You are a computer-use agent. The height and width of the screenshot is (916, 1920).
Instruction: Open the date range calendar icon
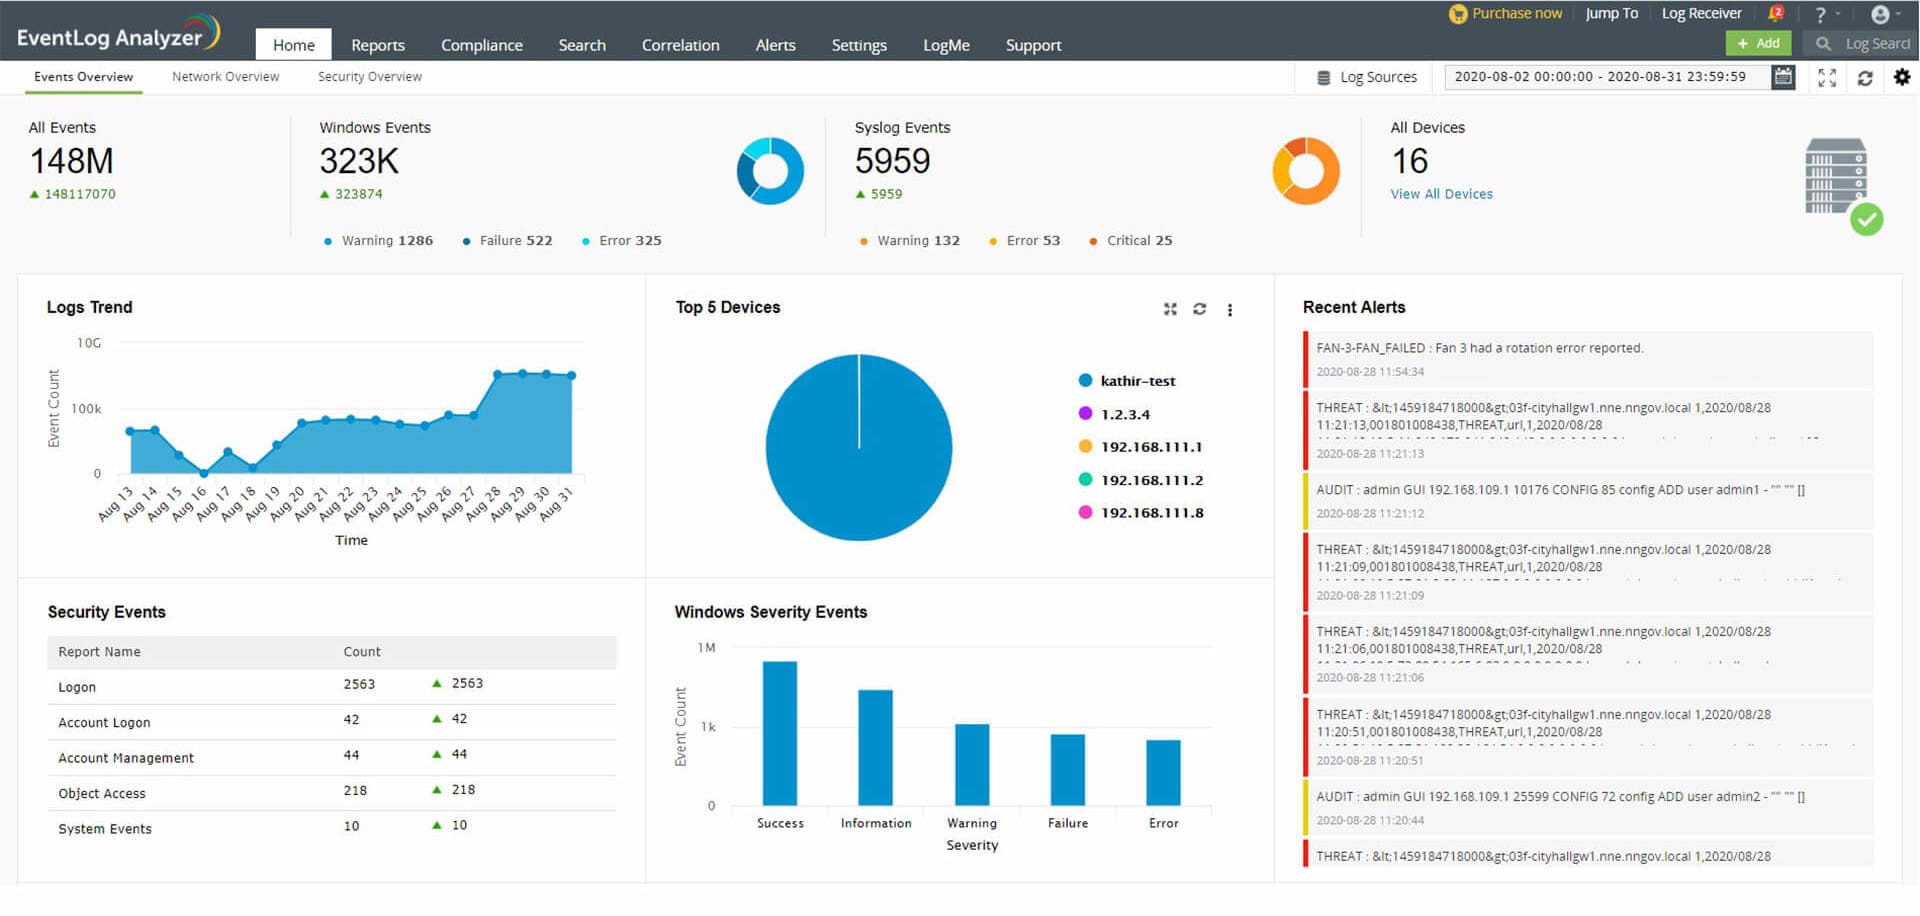pos(1783,77)
